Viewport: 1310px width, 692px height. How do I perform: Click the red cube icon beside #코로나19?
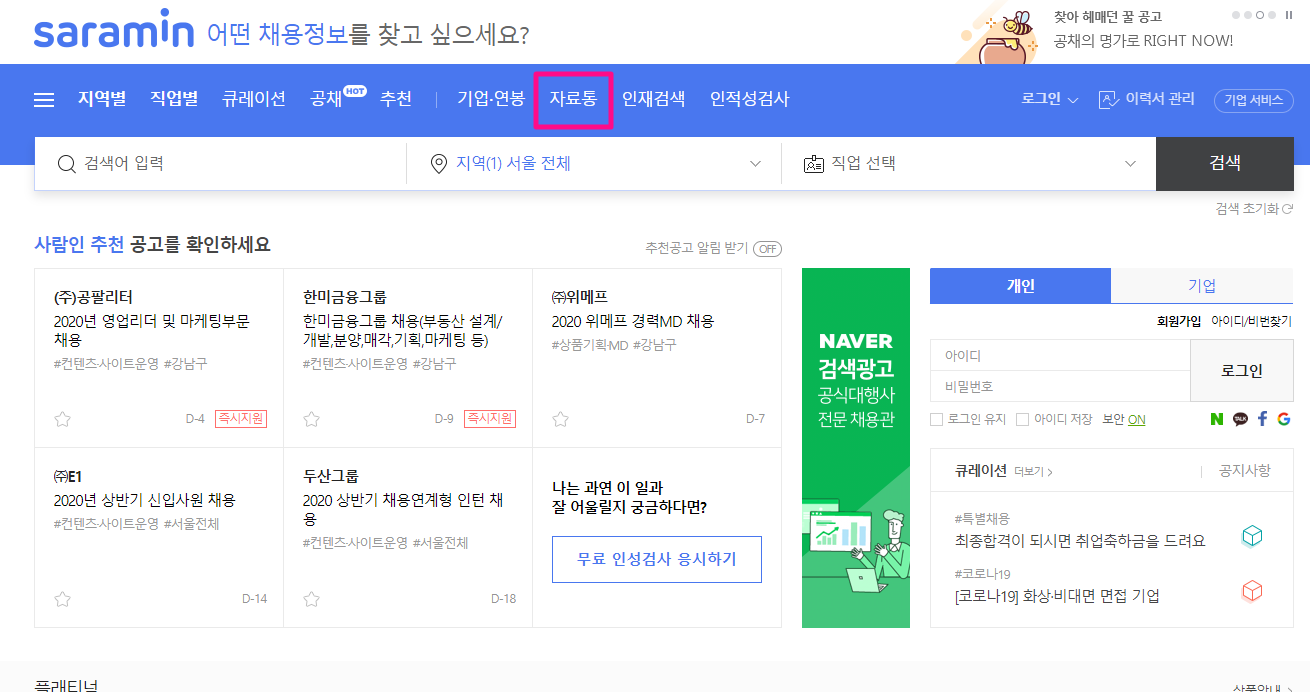[1252, 591]
